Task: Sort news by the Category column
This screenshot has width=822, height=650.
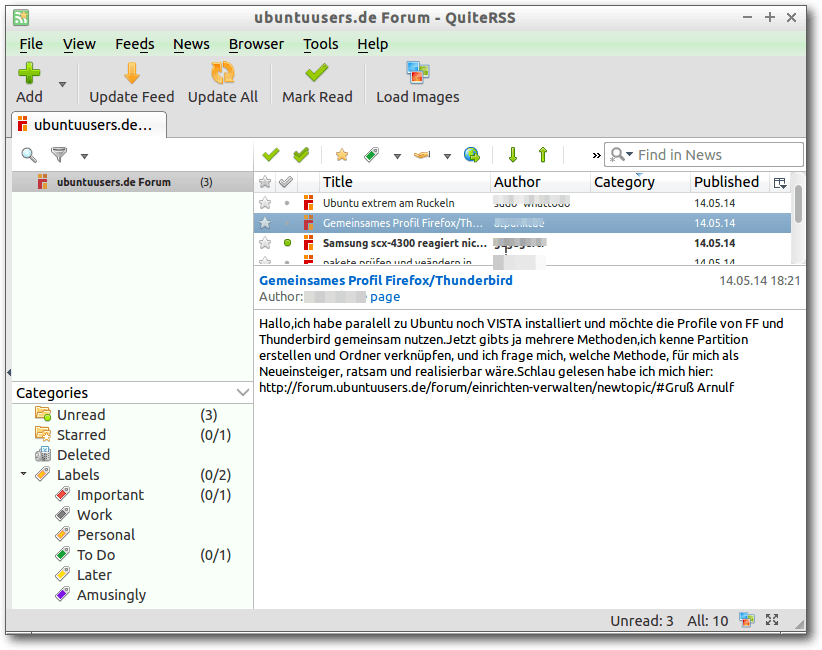Action: 640,182
